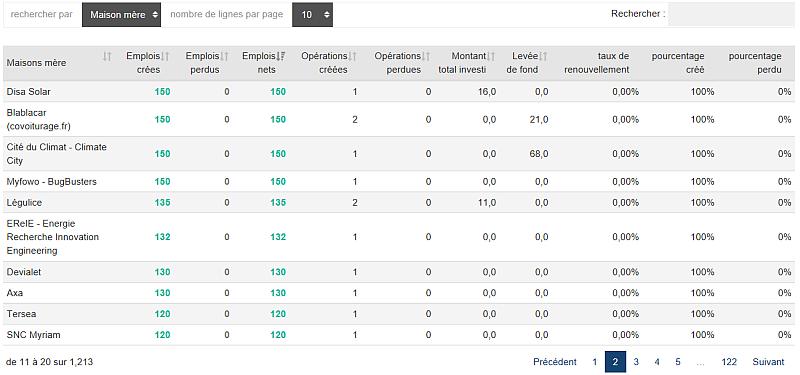The height and width of the screenshot is (375, 800).
Task: Select current page 2 button
Action: click(x=615, y=362)
